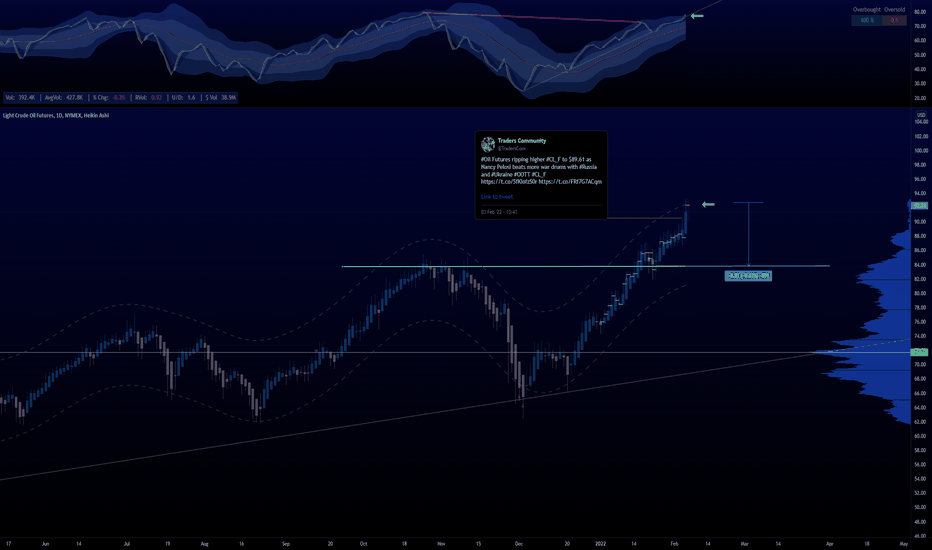
Task: Click the 'RVol: 0.92' stat
Action: click(x=149, y=98)
